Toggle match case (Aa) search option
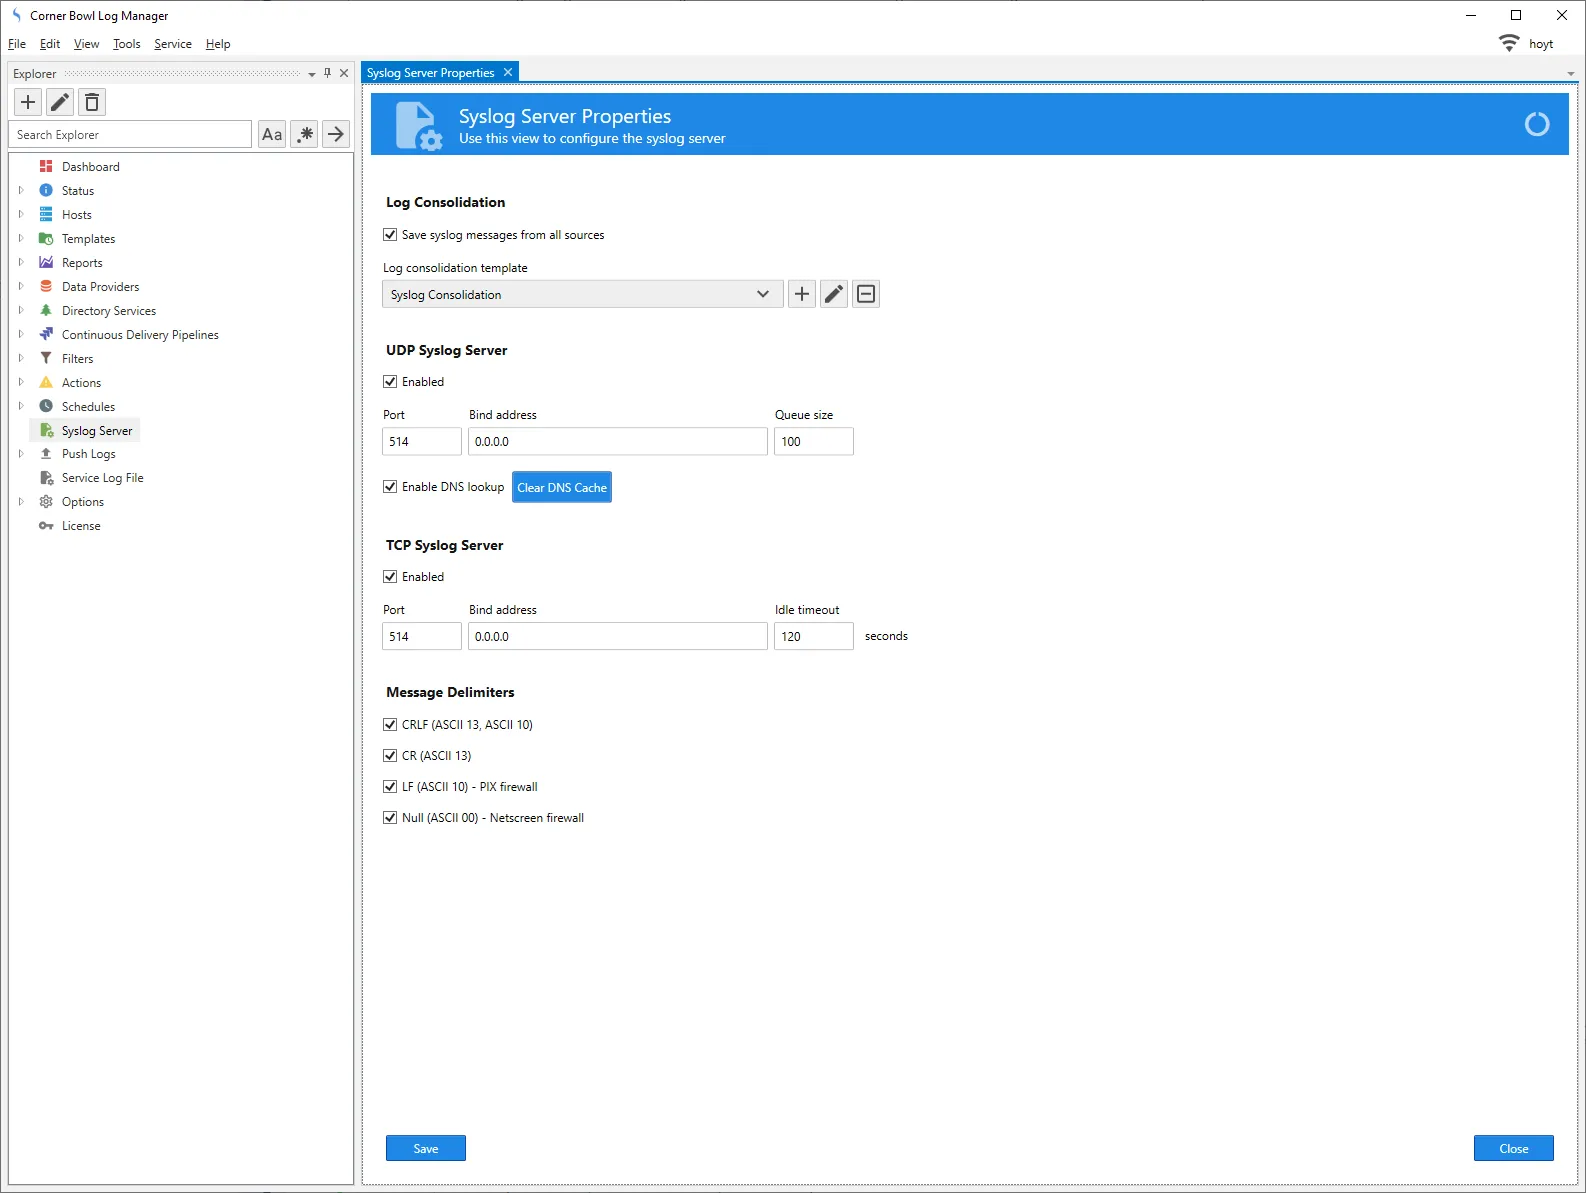 pos(272,134)
